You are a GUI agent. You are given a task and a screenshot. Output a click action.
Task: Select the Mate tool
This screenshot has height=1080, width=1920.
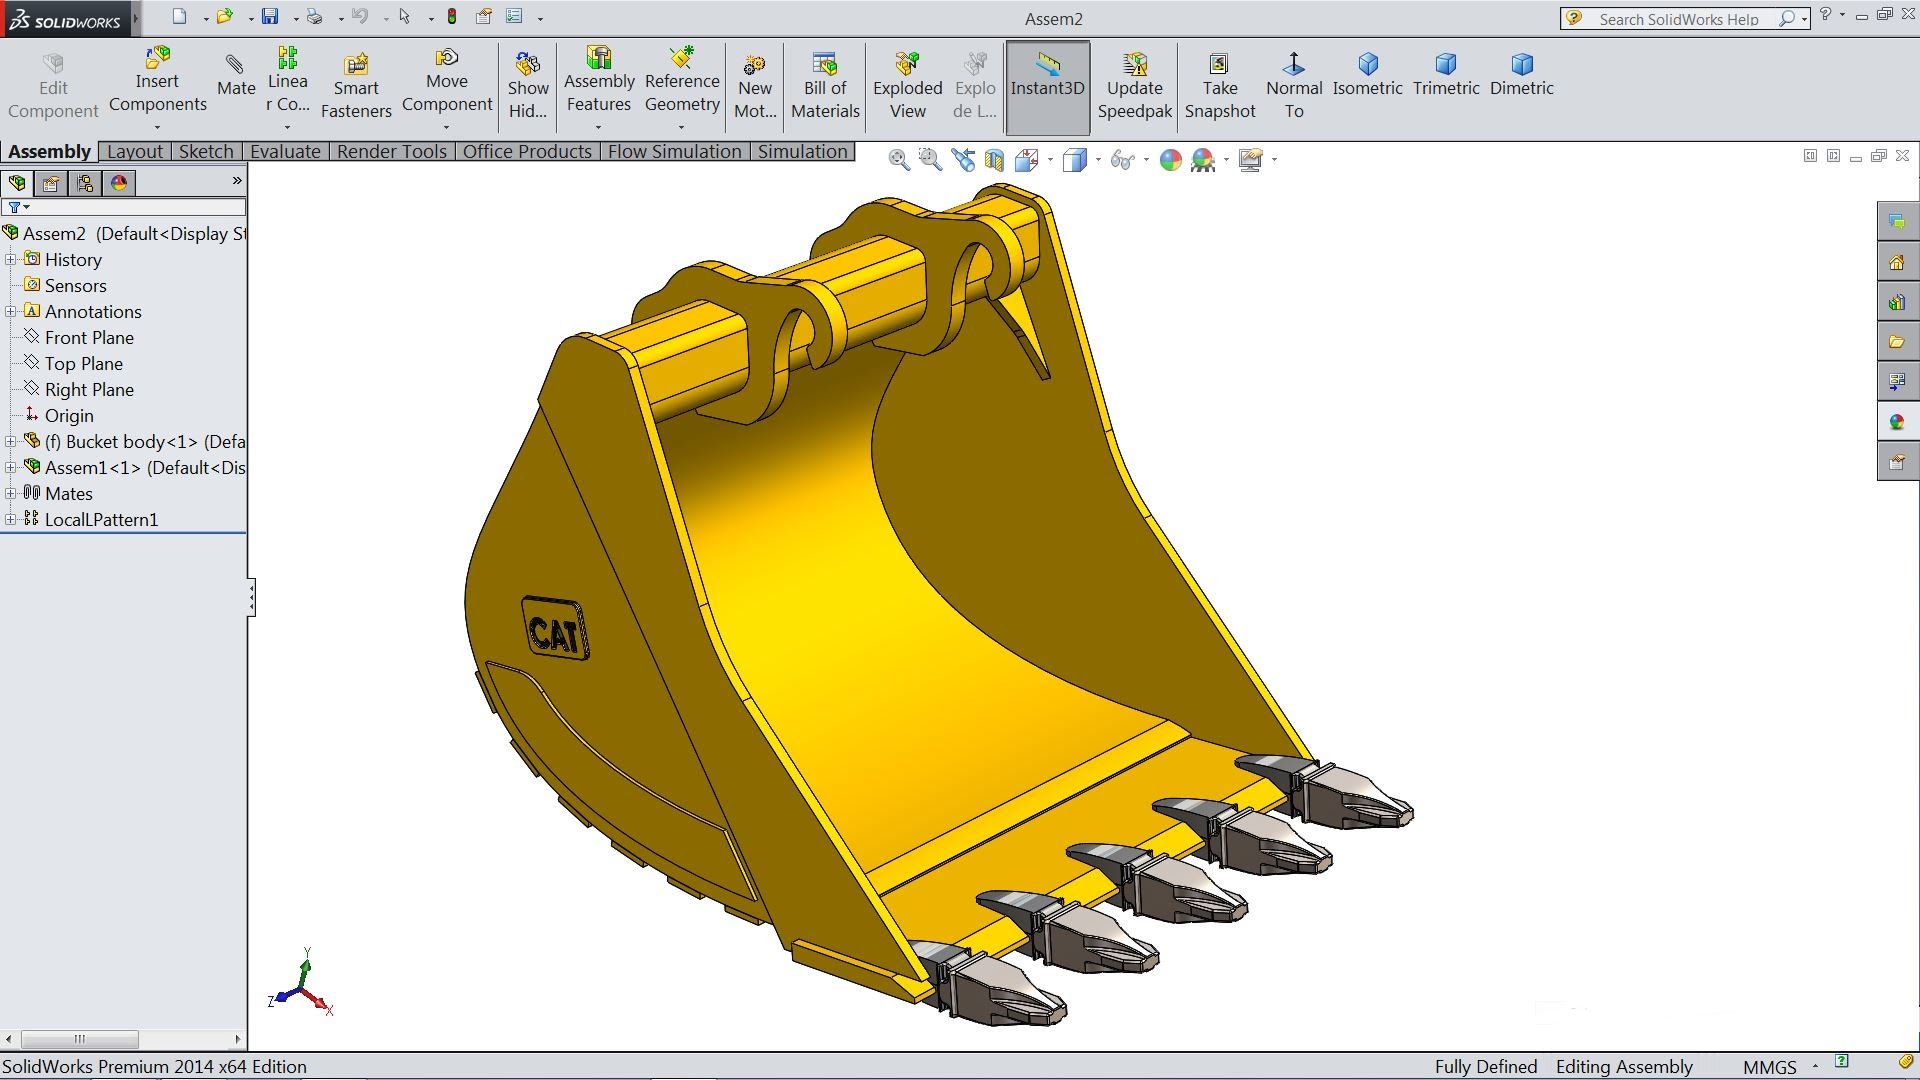(x=236, y=80)
